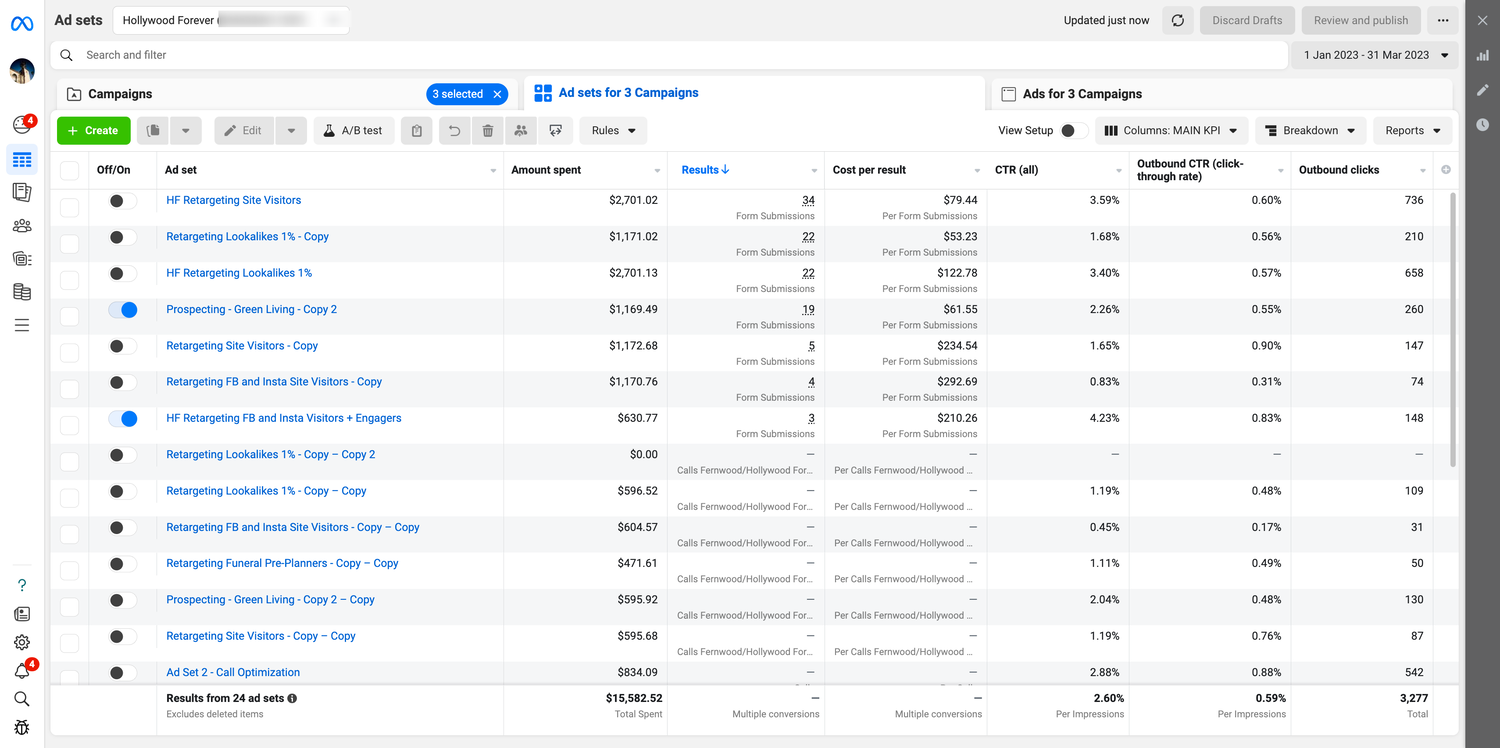Open the HF Retargeting Site Visitors link
Image resolution: width=1500 pixels, height=748 pixels.
click(x=233, y=200)
